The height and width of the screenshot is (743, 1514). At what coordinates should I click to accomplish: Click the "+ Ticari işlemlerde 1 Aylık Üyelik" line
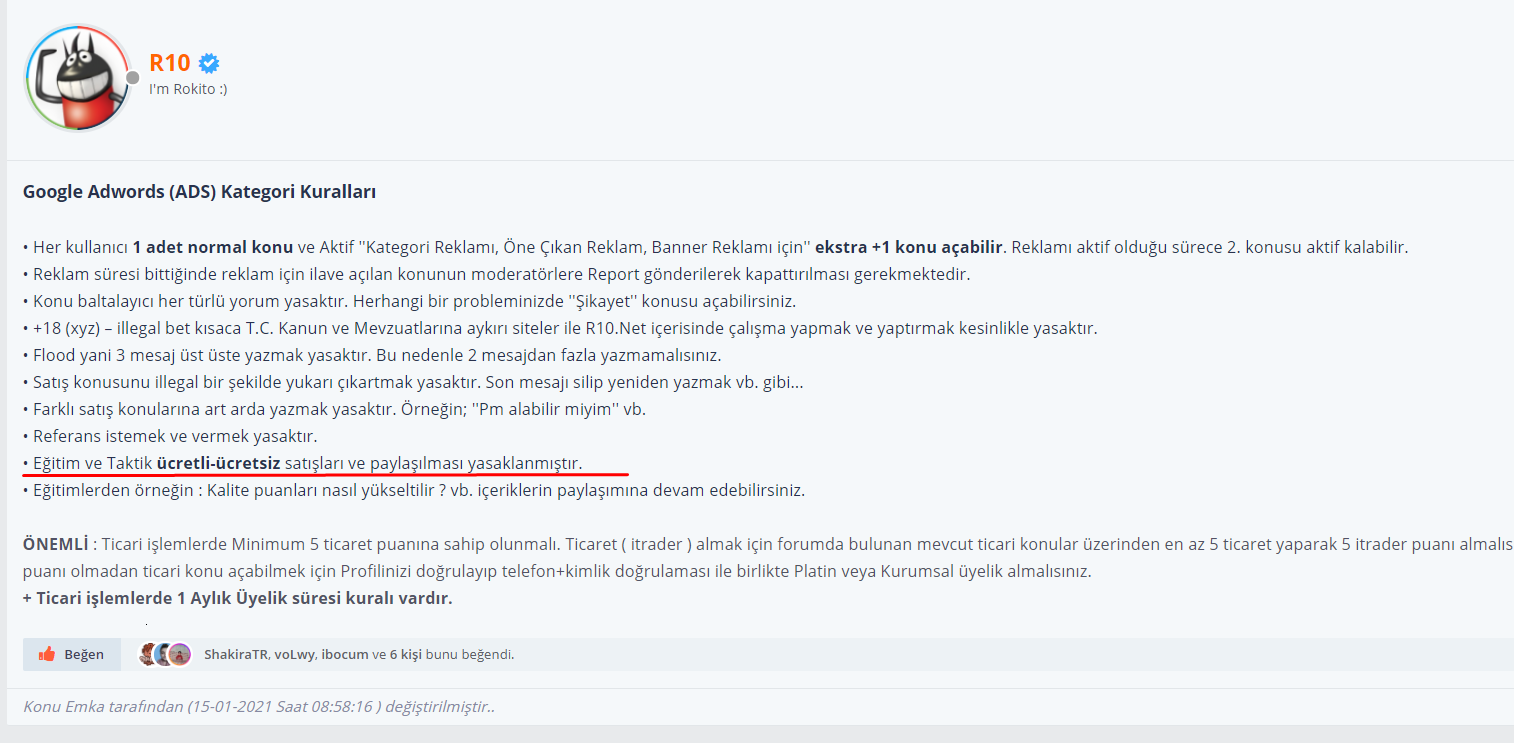point(238,599)
